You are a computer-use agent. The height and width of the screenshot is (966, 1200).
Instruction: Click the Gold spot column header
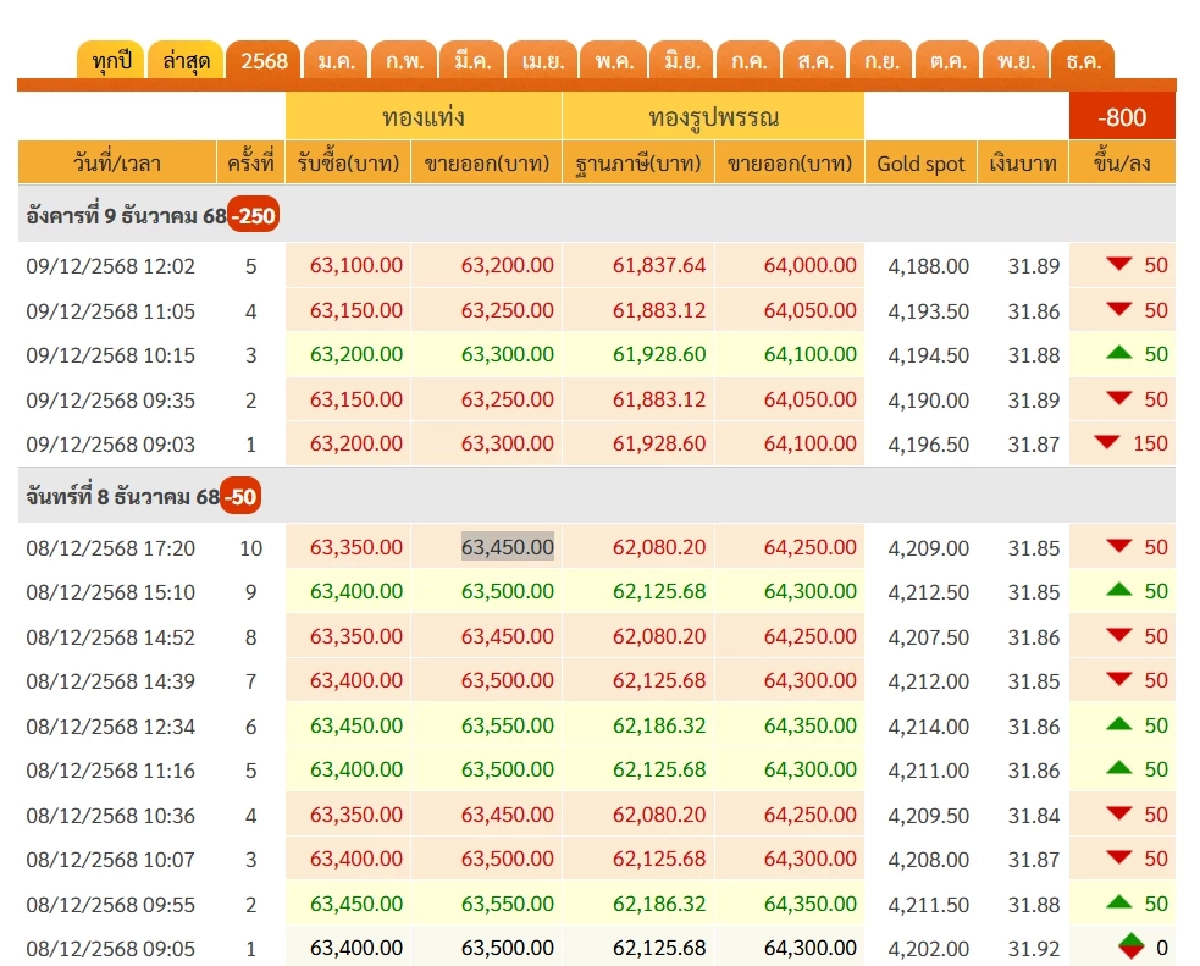(920, 164)
